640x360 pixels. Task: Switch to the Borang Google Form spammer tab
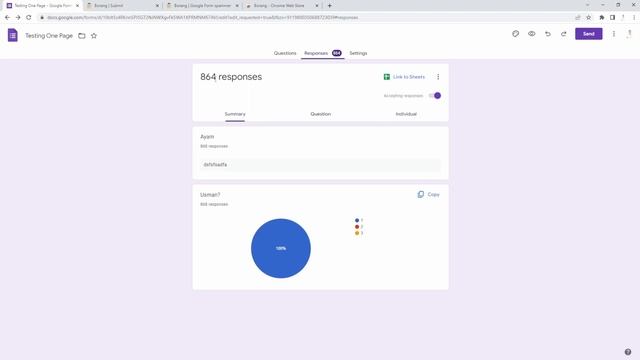coord(203,6)
